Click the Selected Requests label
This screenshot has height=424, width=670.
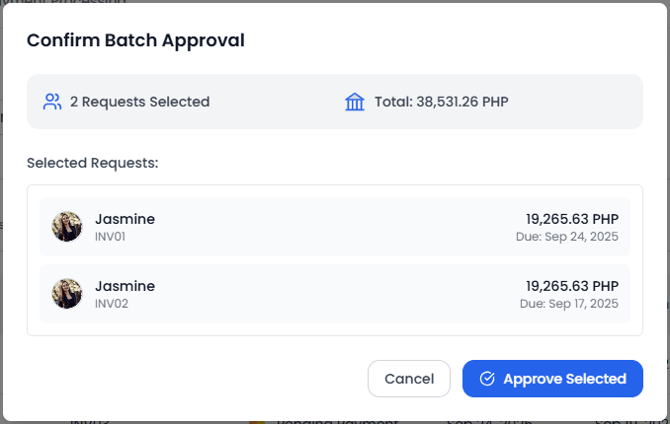(x=93, y=162)
